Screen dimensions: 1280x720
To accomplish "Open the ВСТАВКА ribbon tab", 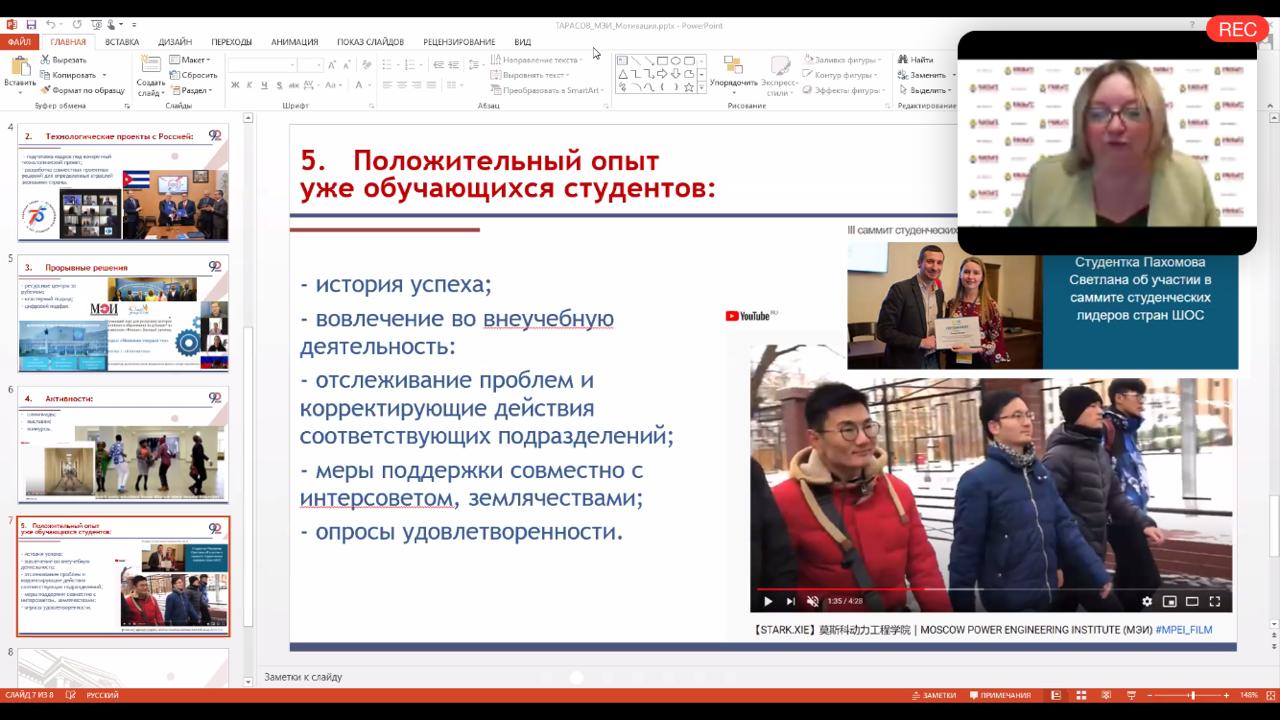I will pyautogui.click(x=122, y=42).
